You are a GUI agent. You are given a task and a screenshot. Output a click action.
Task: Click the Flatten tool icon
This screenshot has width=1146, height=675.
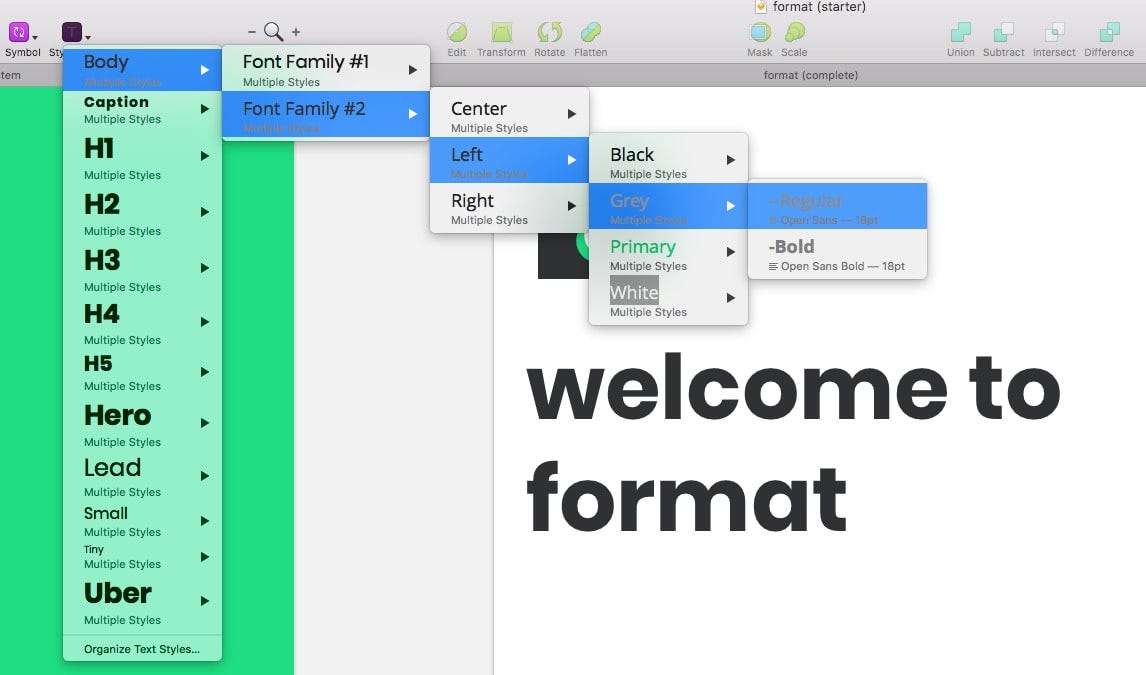[x=591, y=32]
